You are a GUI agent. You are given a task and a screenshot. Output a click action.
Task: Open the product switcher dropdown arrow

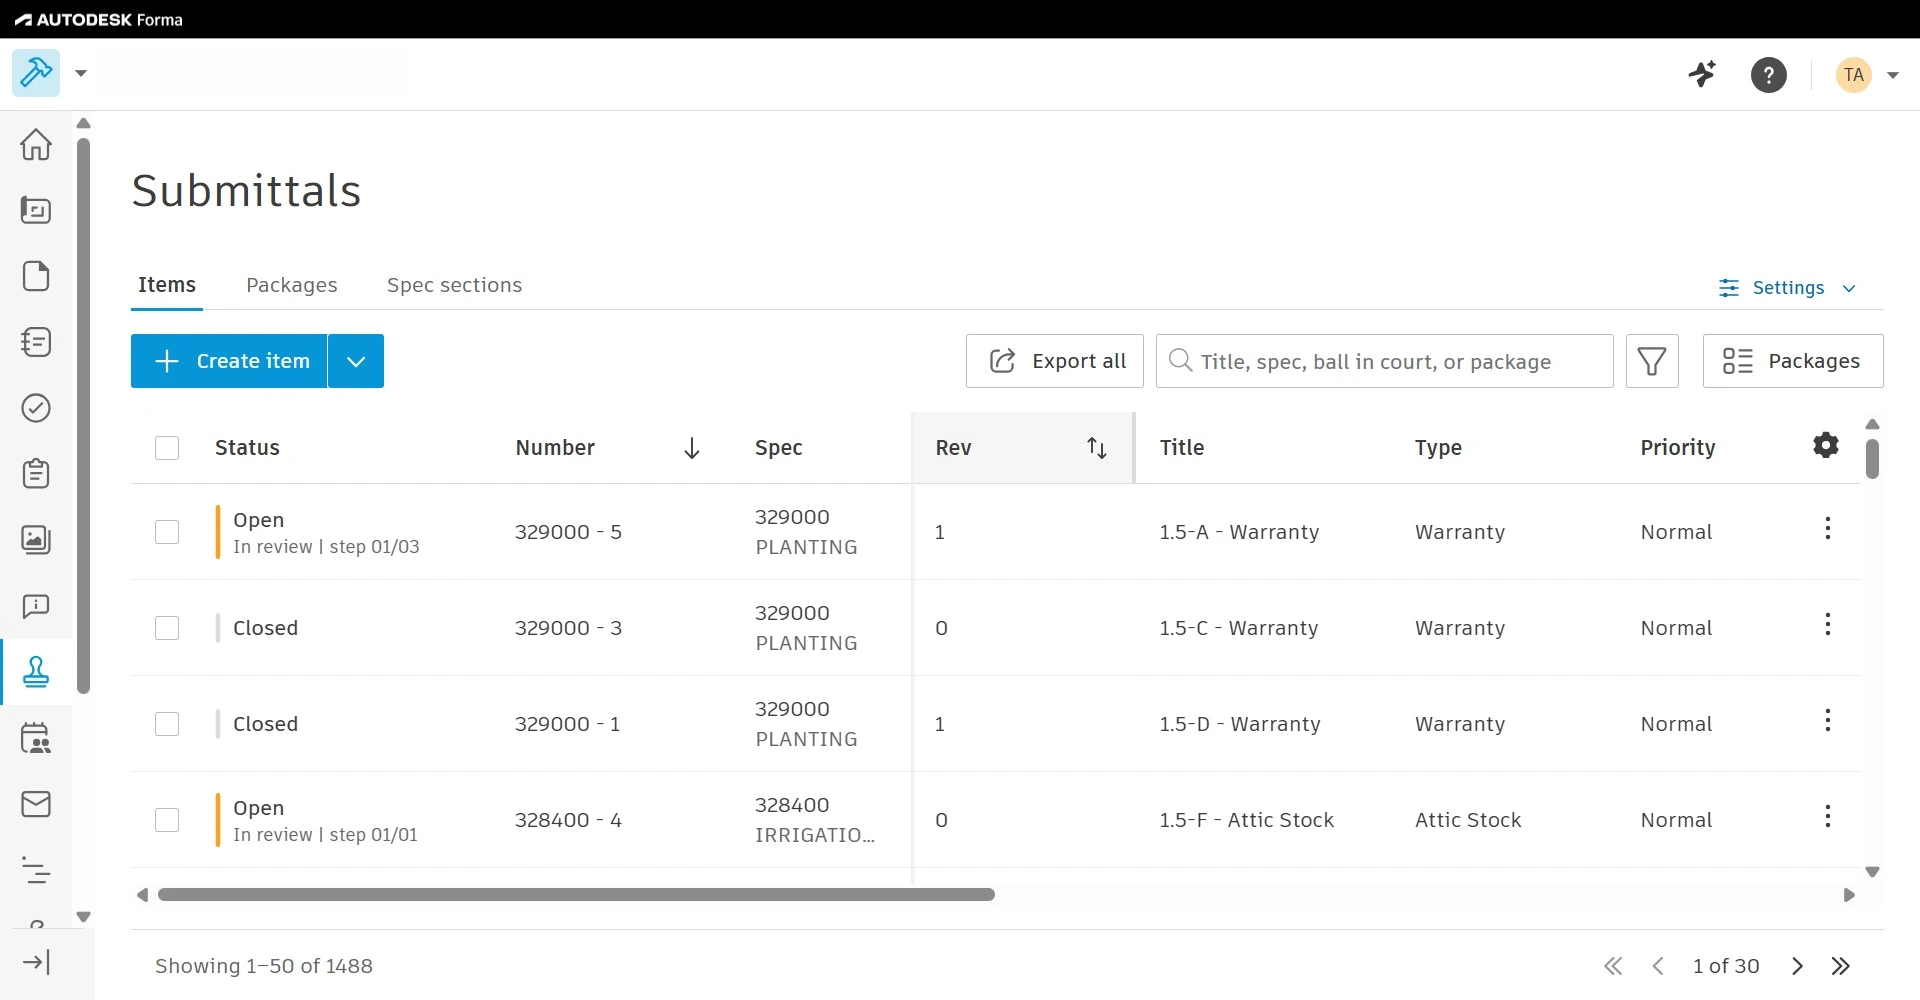(81, 73)
